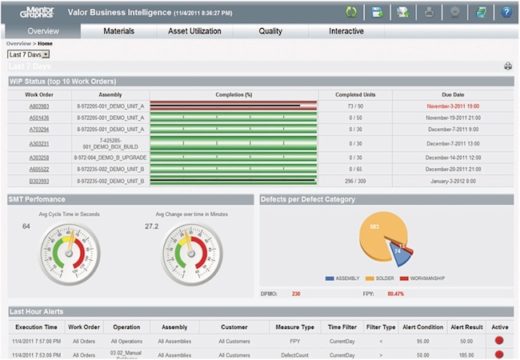Open work order link in the 296 / 300 row
The image size is (520, 360).
coord(39,181)
